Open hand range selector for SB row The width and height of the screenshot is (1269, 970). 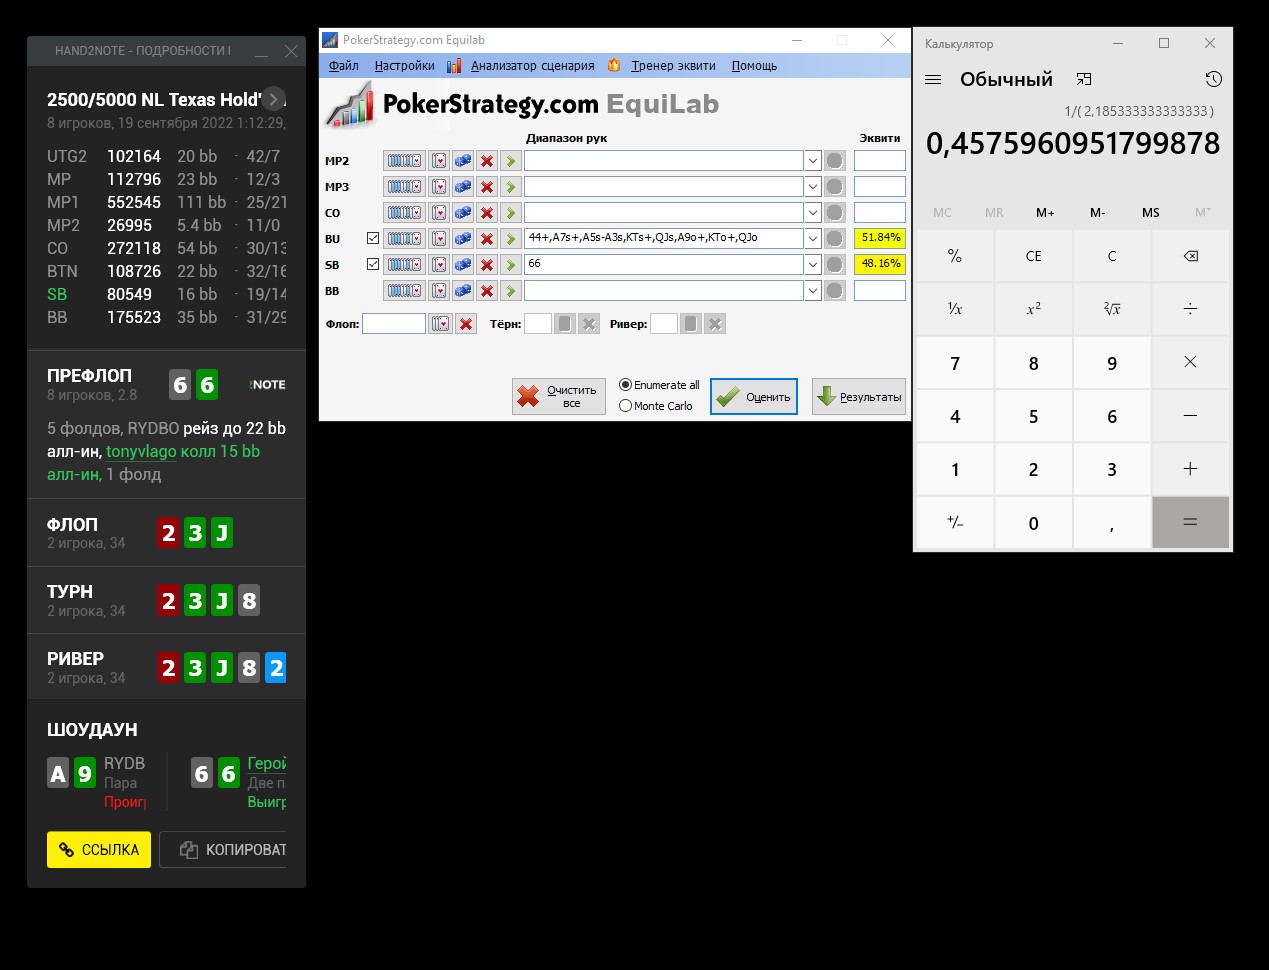[404, 265]
